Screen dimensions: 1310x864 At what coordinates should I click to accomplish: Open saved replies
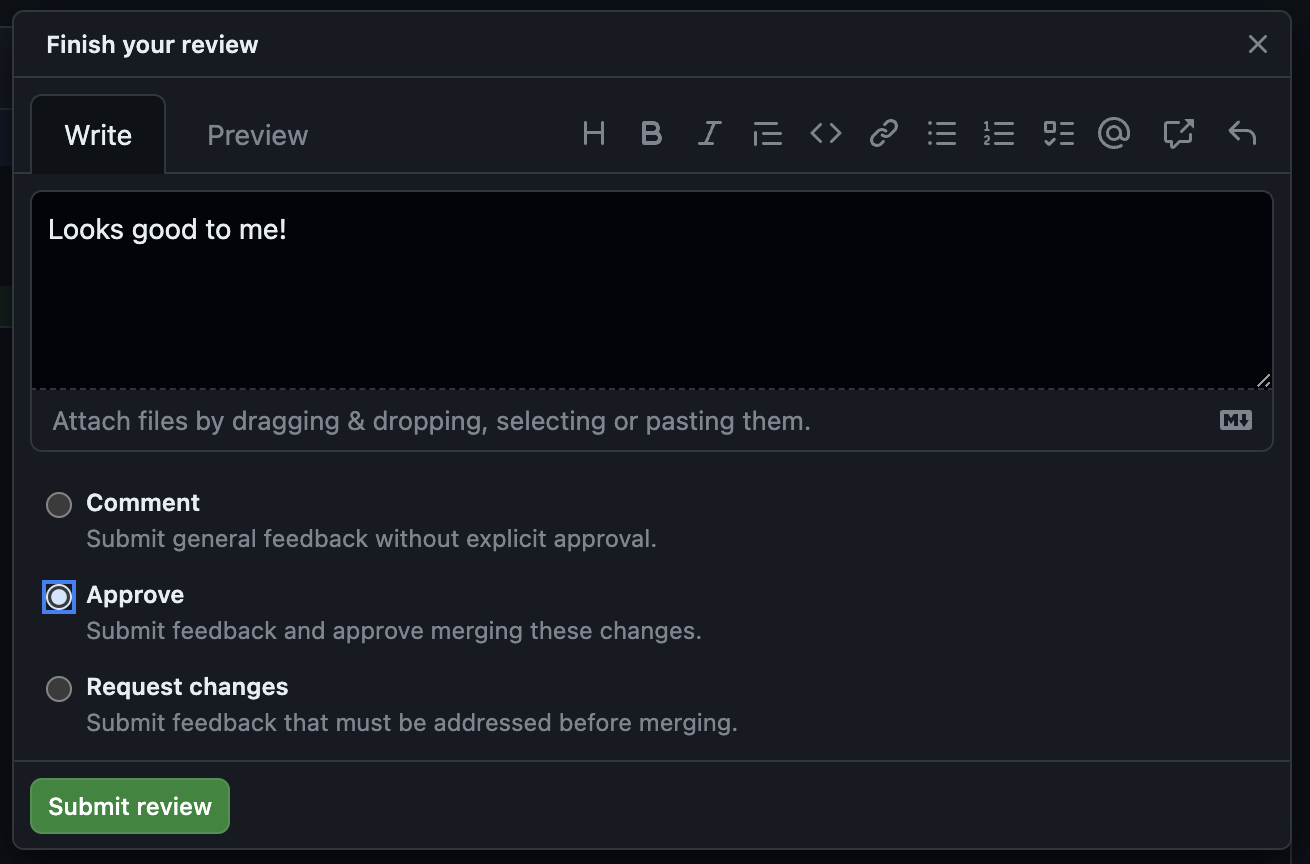coord(1242,133)
